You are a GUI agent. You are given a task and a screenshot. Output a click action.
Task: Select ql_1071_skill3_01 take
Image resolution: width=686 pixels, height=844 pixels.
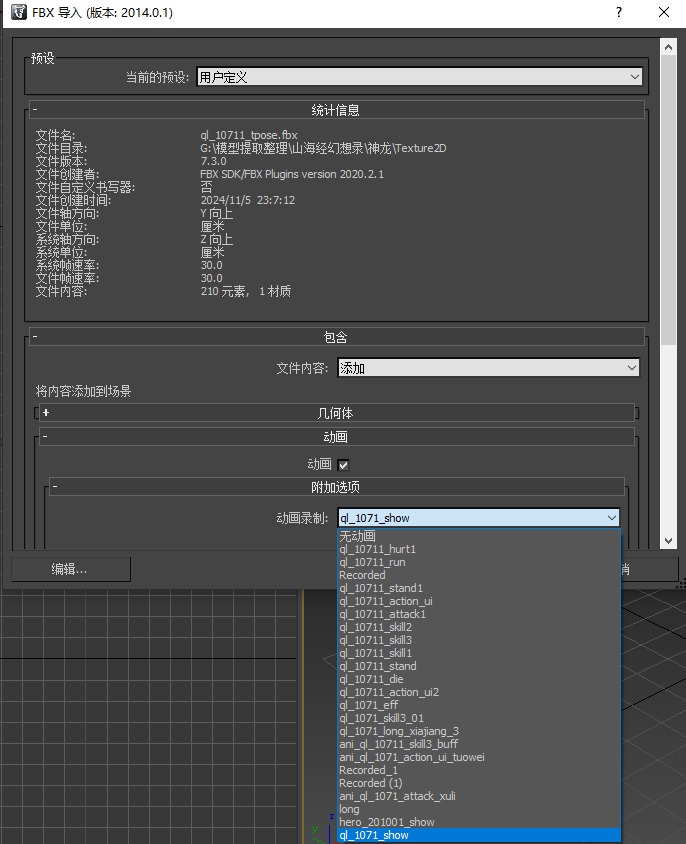479,718
